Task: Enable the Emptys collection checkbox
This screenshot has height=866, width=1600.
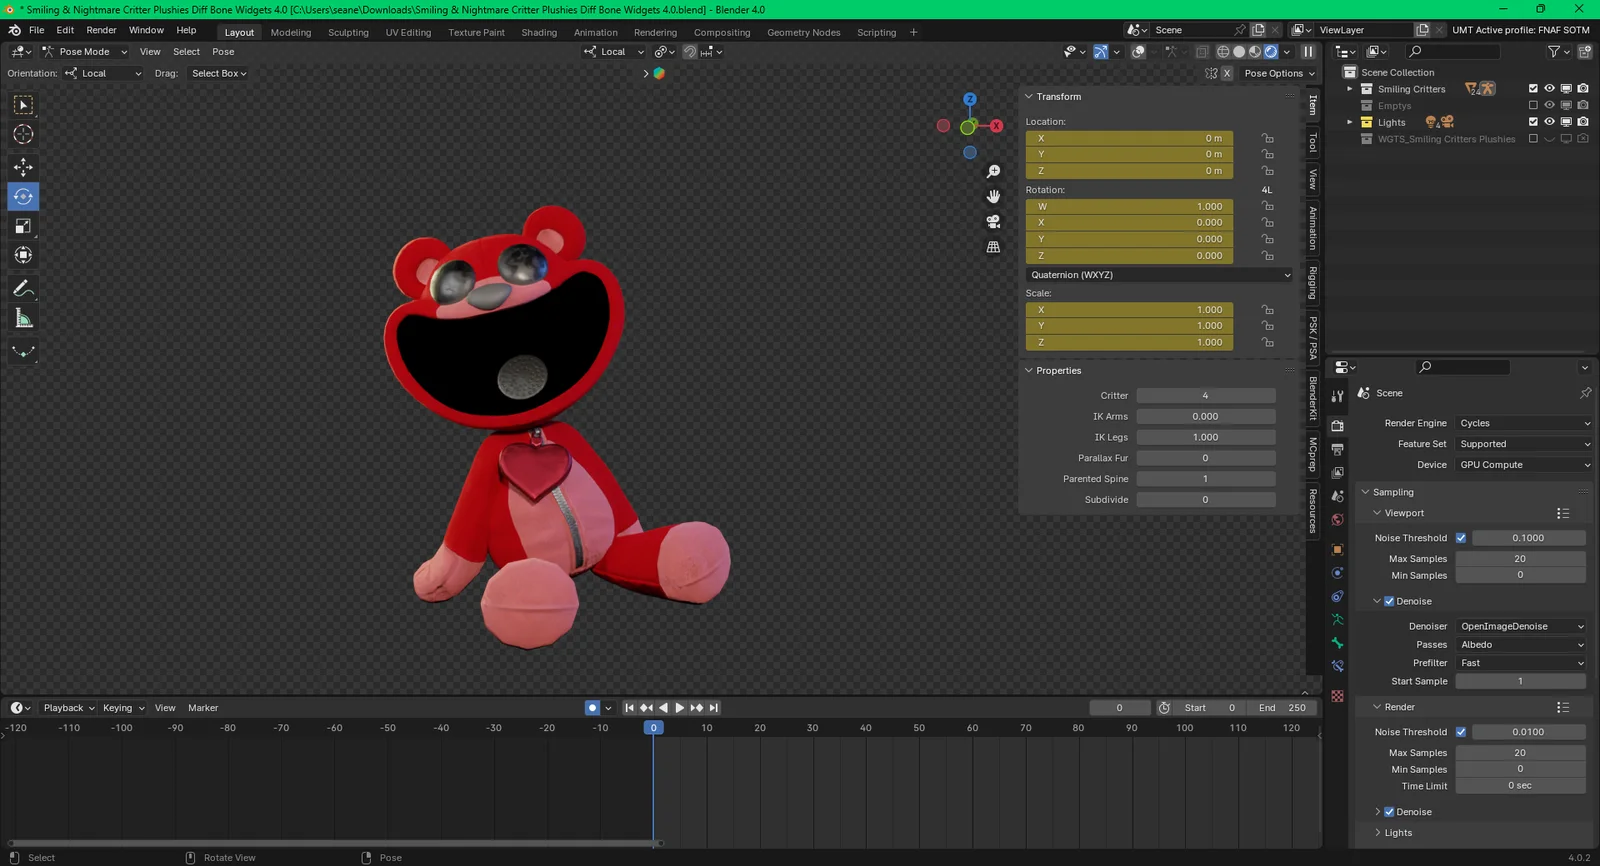Action: 1533,105
